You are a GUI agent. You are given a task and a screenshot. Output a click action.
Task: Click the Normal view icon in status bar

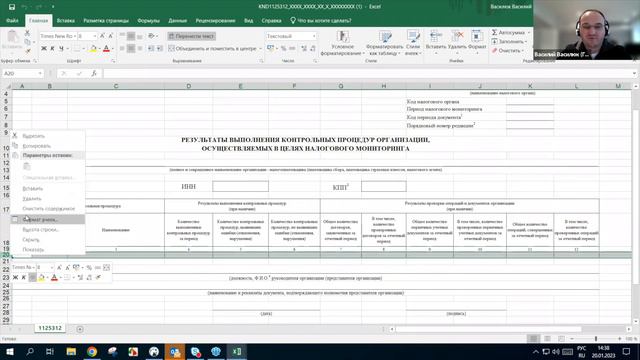pyautogui.click(x=533, y=339)
